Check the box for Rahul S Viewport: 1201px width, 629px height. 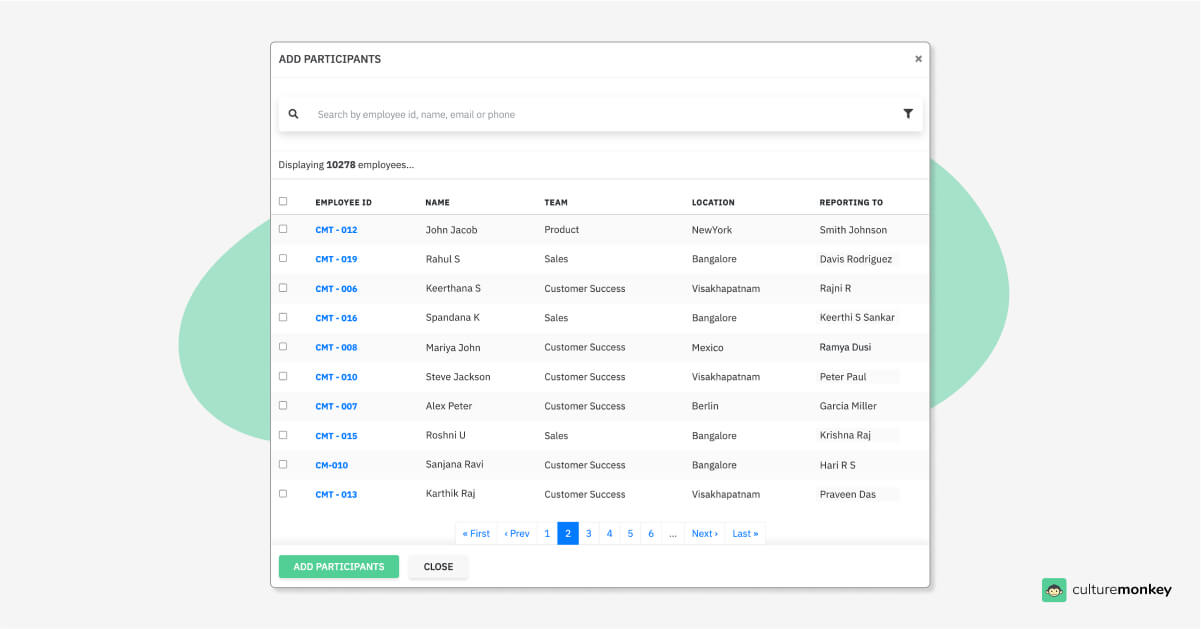283,258
